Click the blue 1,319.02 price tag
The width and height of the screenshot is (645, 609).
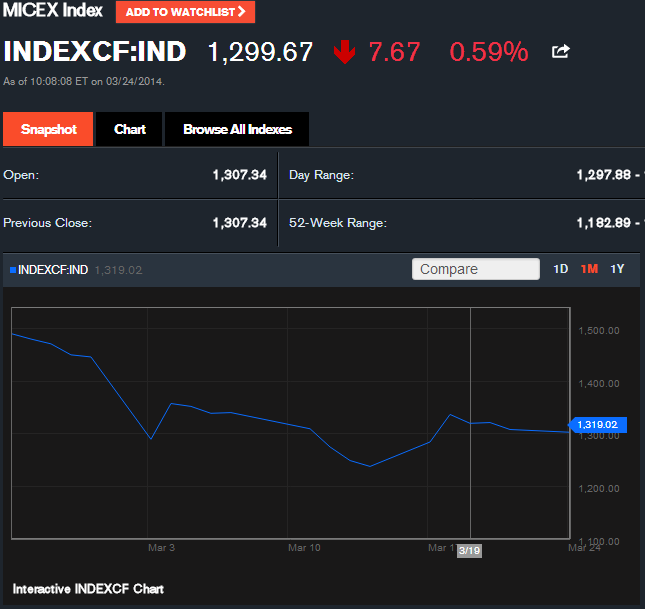tap(597, 424)
